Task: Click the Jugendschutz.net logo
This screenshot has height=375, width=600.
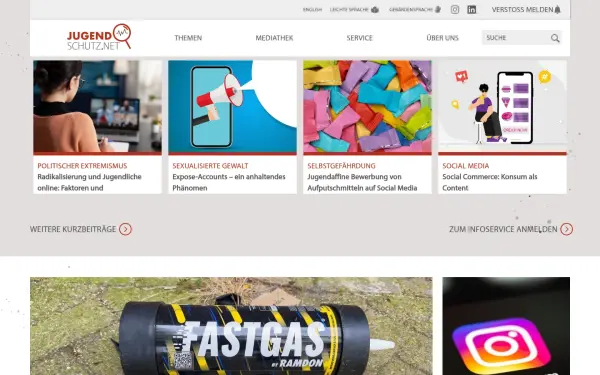Action: (x=99, y=37)
